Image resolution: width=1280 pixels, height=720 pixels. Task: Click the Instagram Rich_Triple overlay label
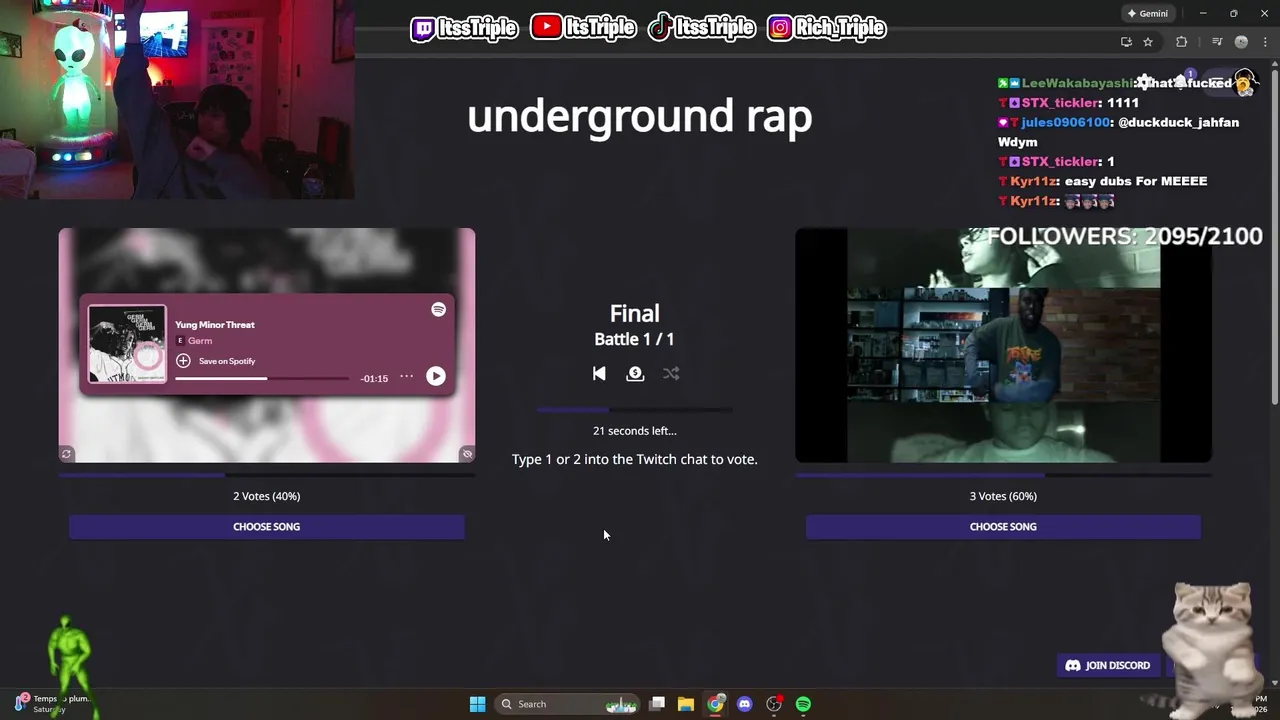point(827,28)
